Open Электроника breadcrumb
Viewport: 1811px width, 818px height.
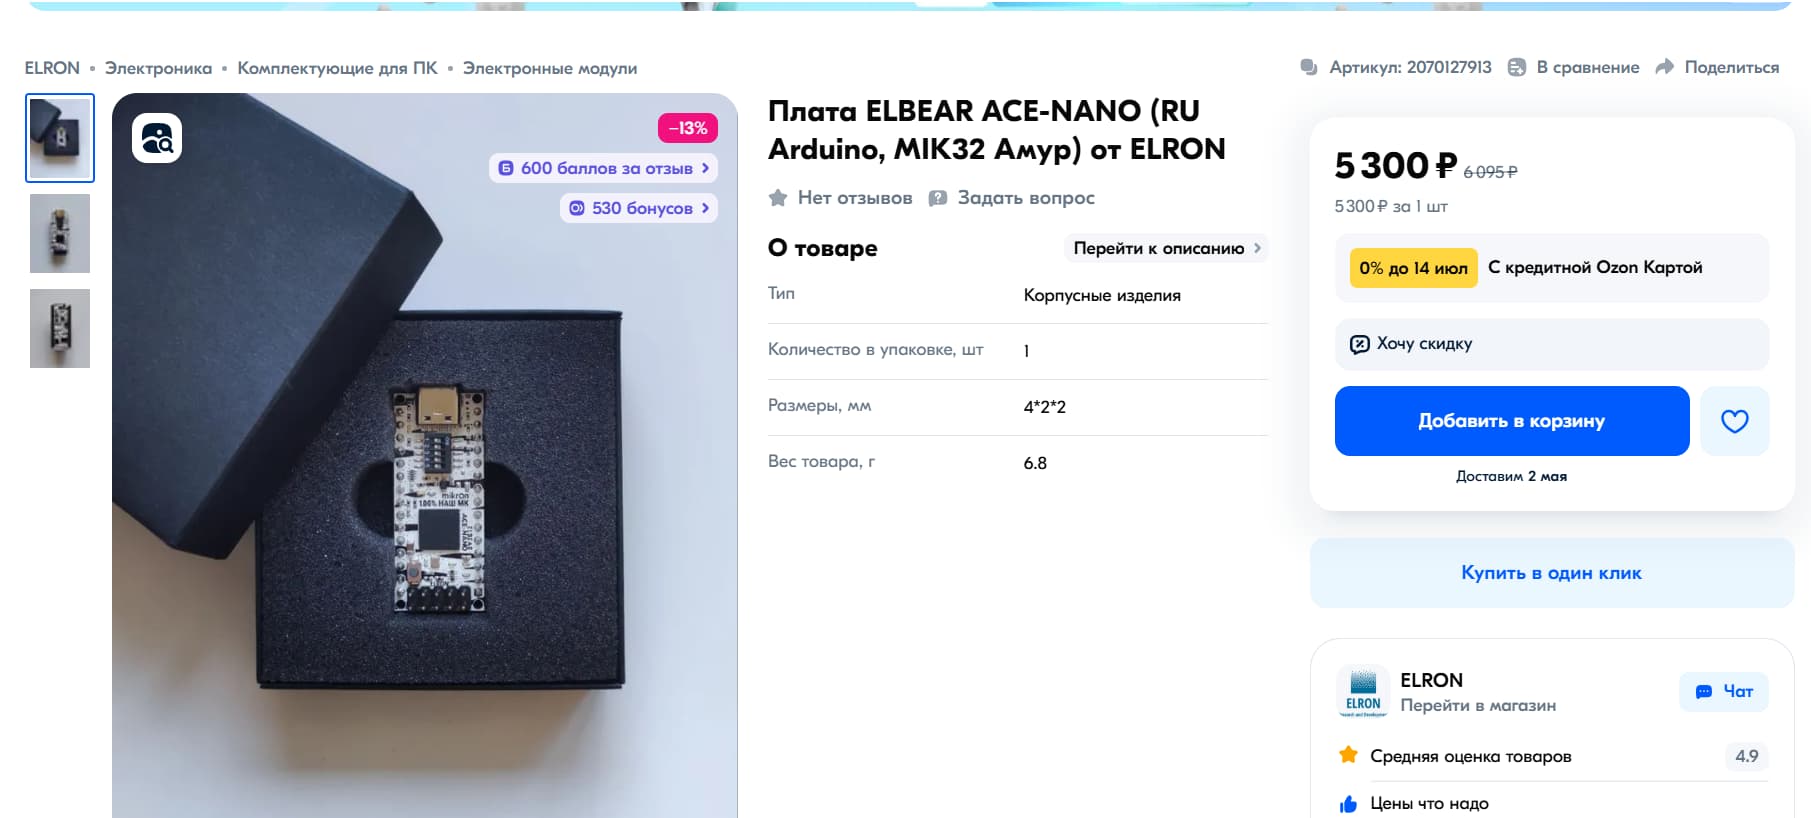(x=158, y=68)
